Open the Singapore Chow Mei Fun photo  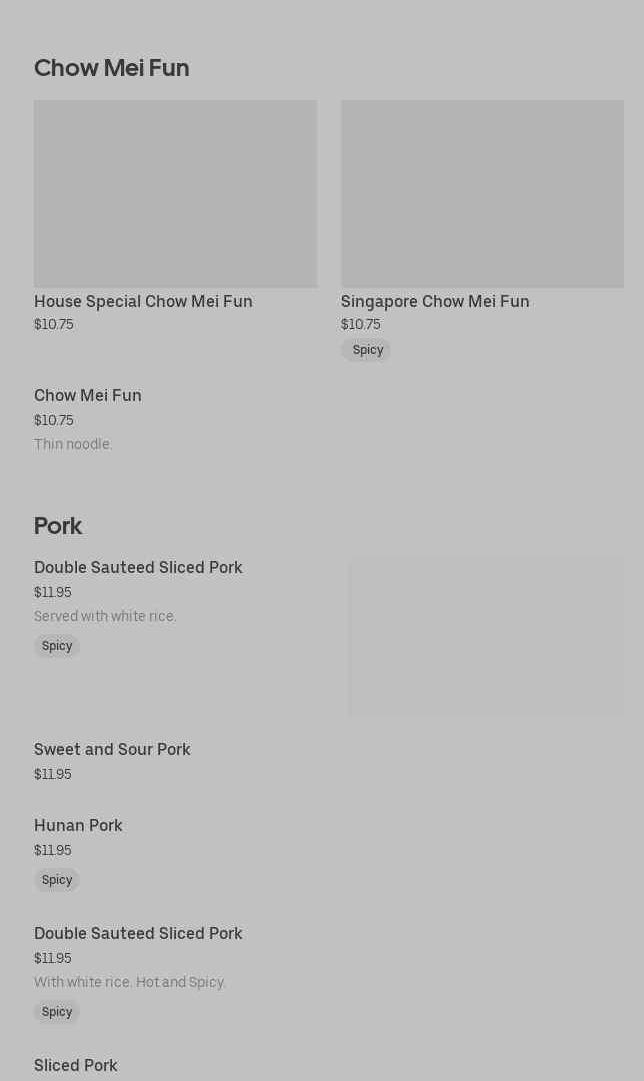482,193
